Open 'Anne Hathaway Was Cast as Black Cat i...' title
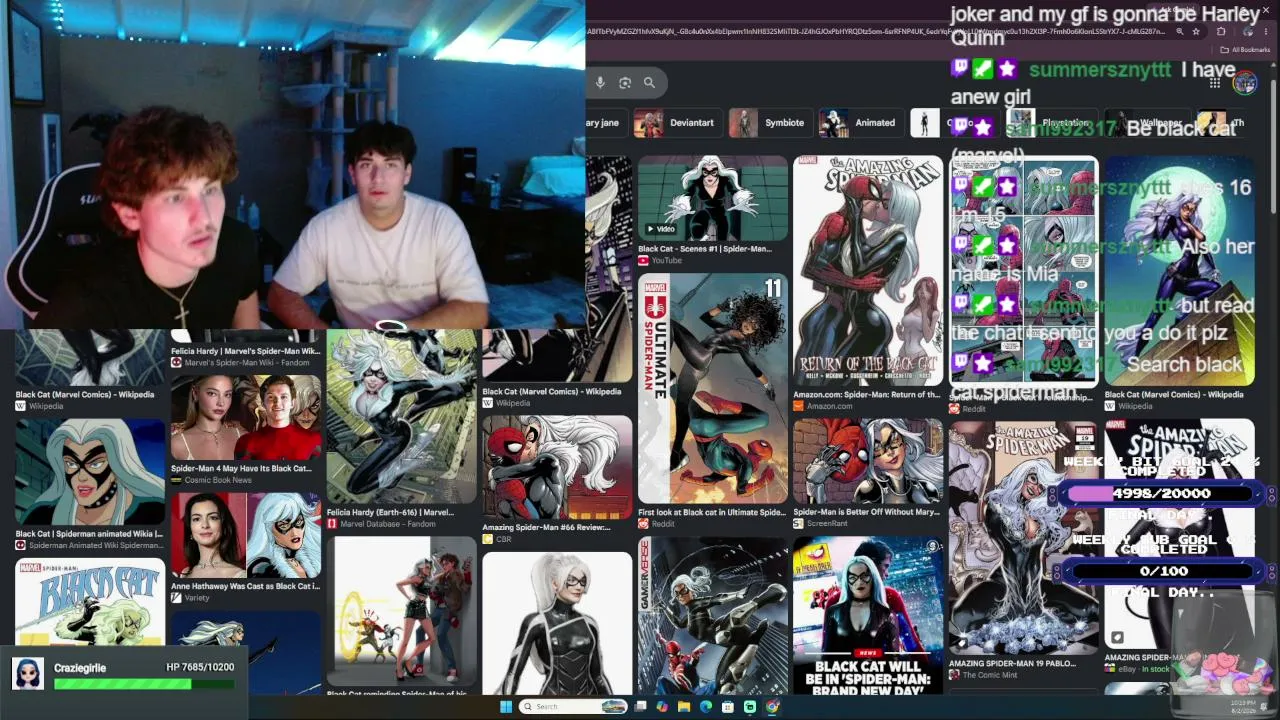This screenshot has width=1280, height=720. click(246, 587)
